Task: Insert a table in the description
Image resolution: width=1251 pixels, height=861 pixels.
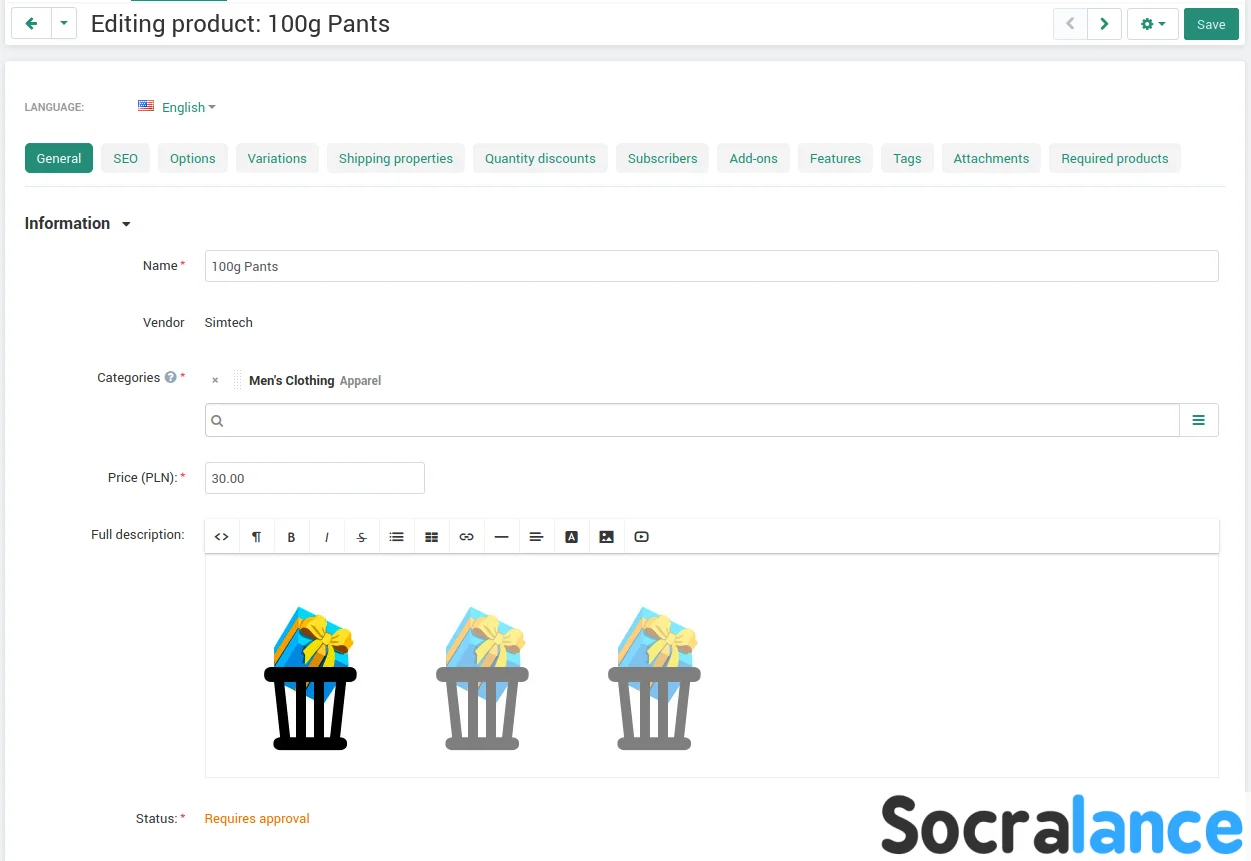Action: [x=432, y=537]
